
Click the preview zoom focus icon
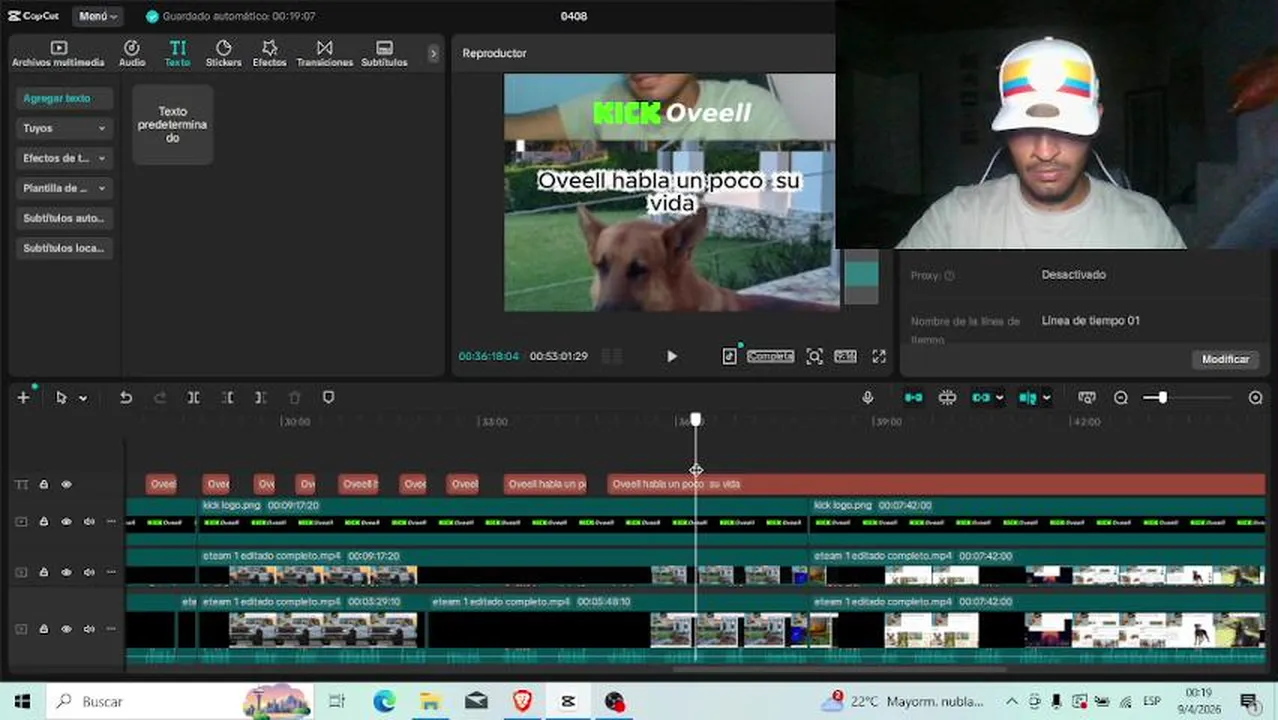point(814,356)
